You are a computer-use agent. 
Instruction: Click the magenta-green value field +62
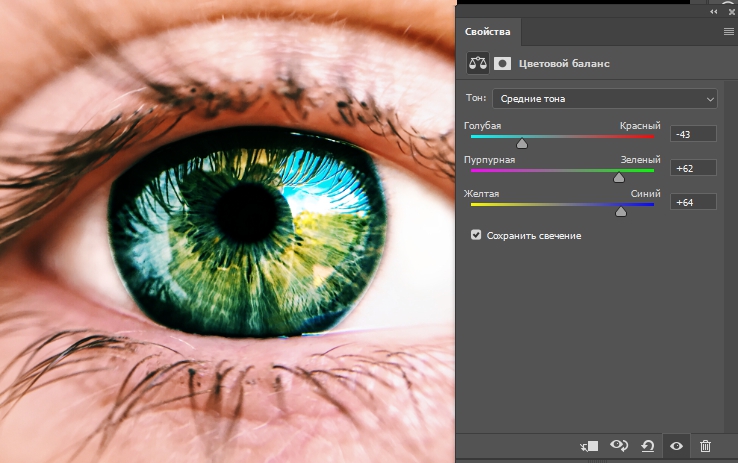693,168
